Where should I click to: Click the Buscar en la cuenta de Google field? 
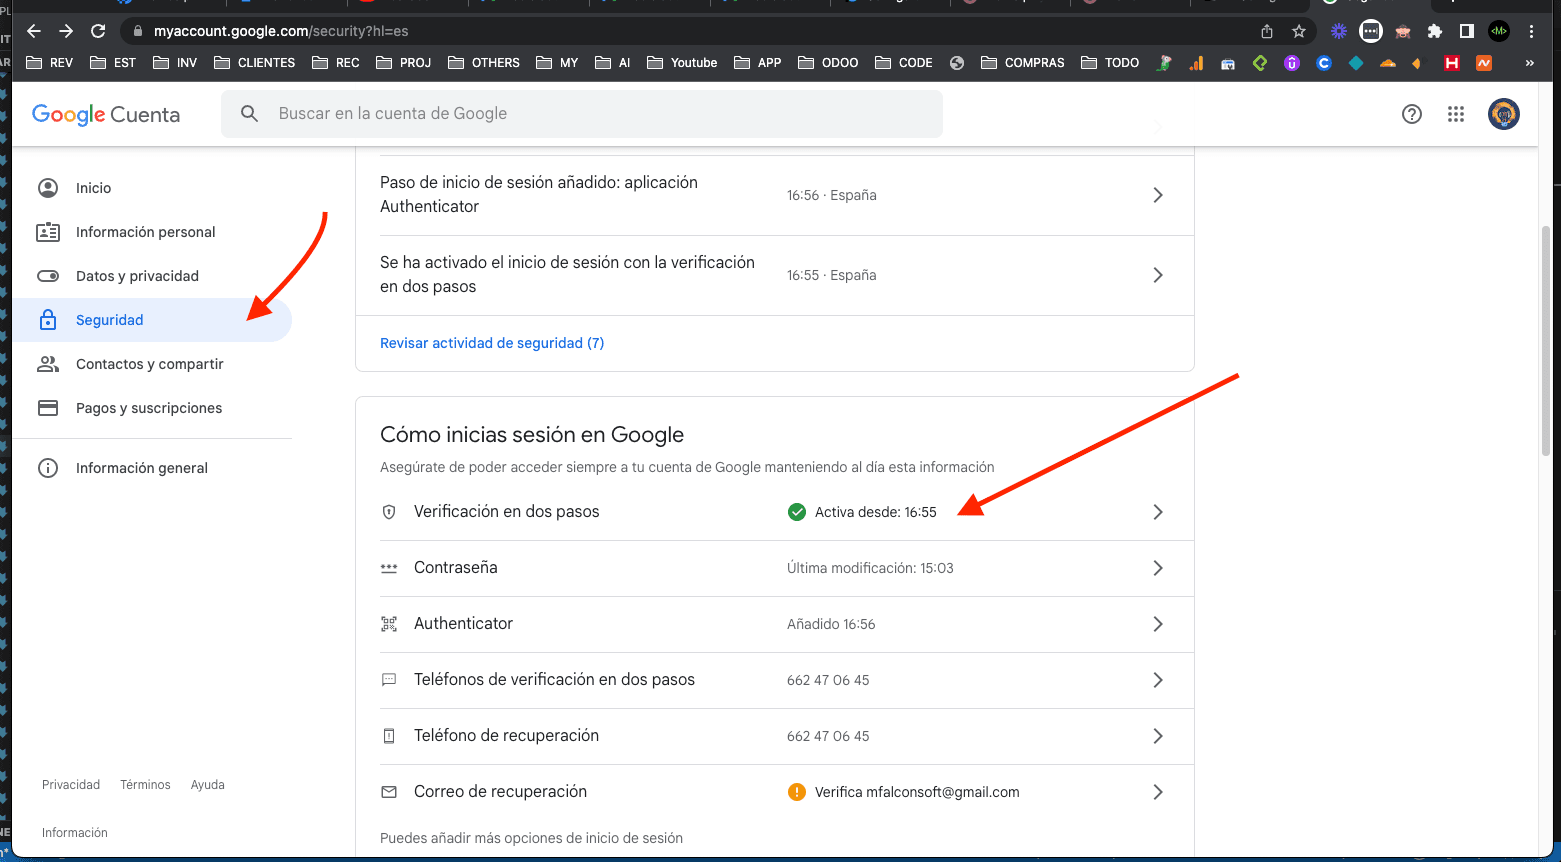[x=582, y=114]
